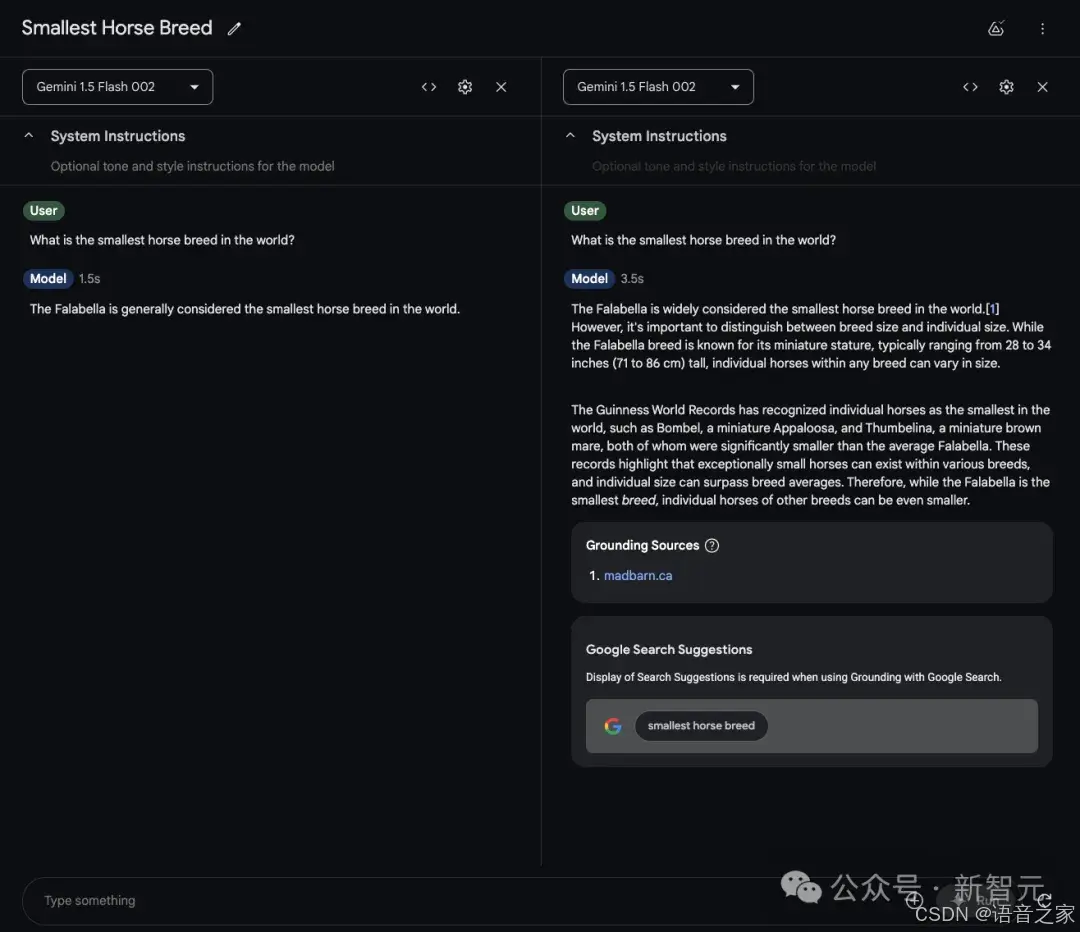Image resolution: width=1080 pixels, height=932 pixels.
Task: Click the right panel Model label
Action: pyautogui.click(x=590, y=278)
